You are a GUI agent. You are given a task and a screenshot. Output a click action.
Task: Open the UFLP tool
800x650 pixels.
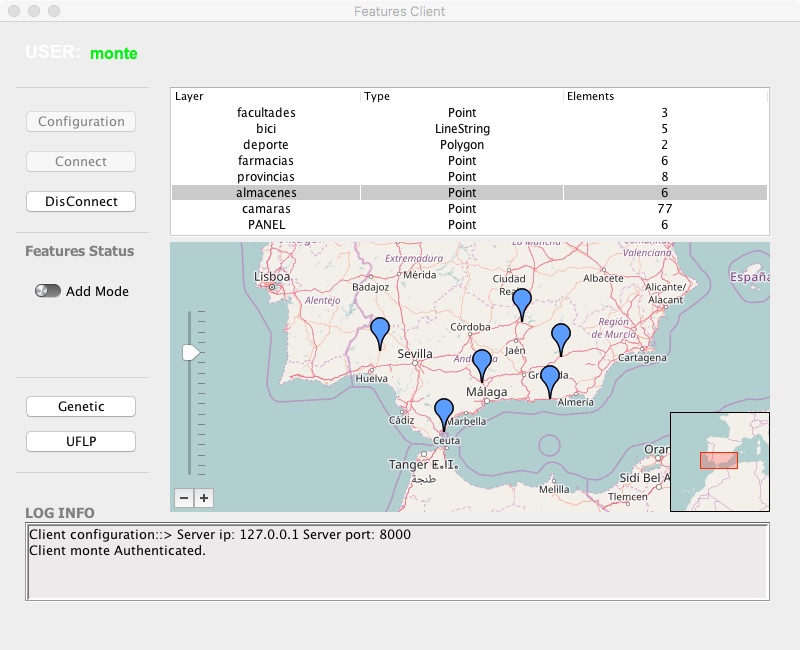click(80, 441)
